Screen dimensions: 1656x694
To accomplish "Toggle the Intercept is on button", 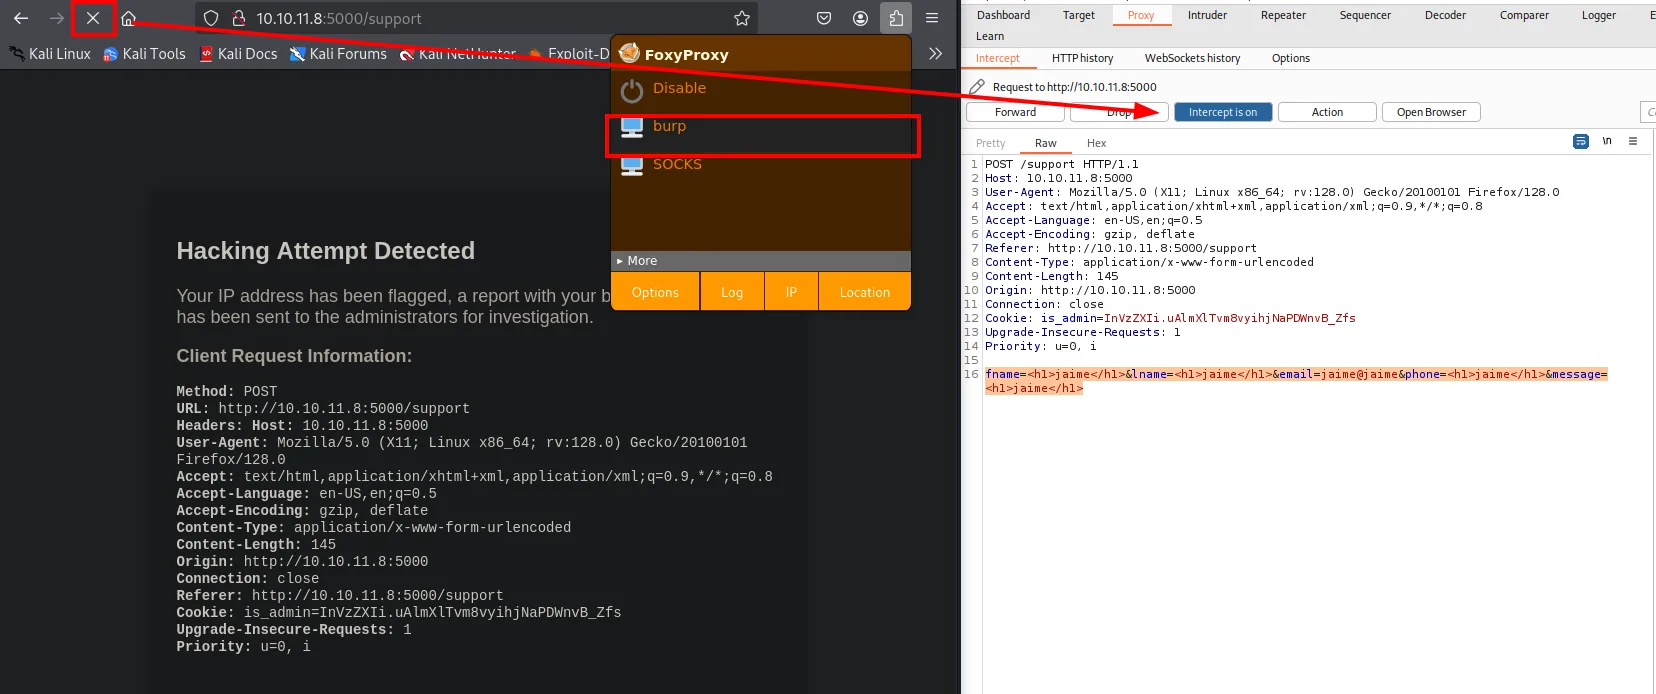I will [x=1223, y=112].
